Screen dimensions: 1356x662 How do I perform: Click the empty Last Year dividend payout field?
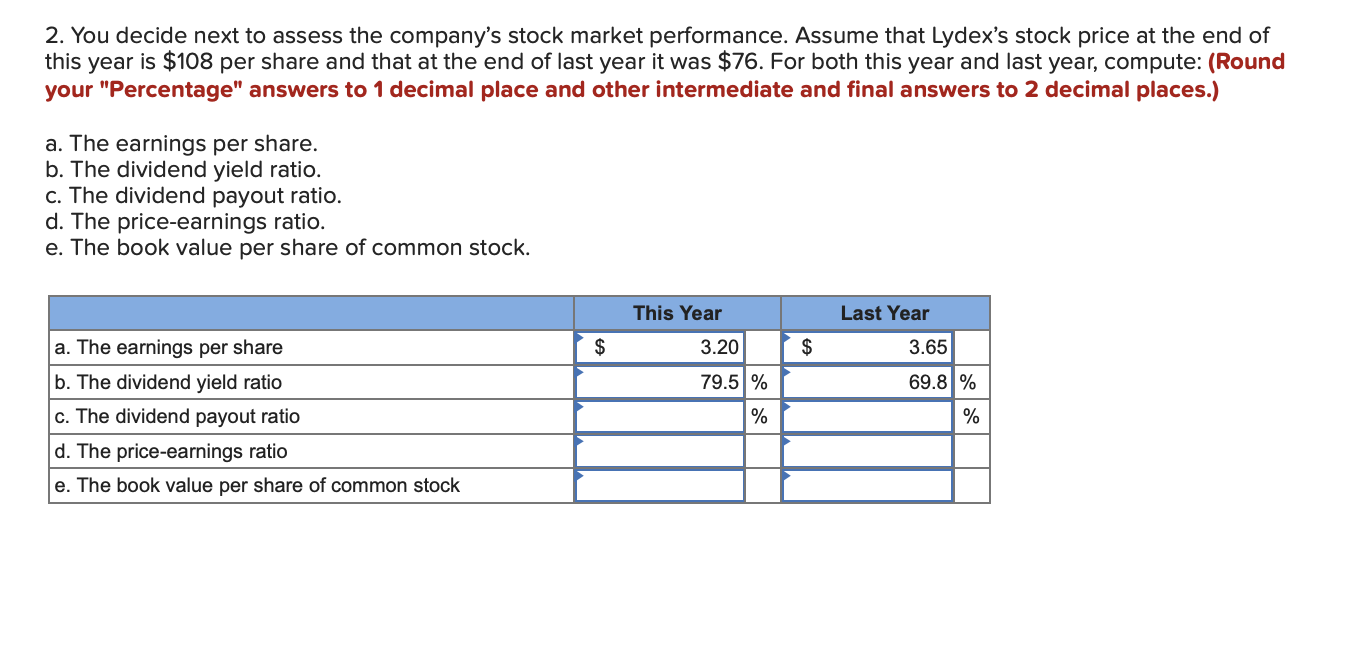coord(868,416)
